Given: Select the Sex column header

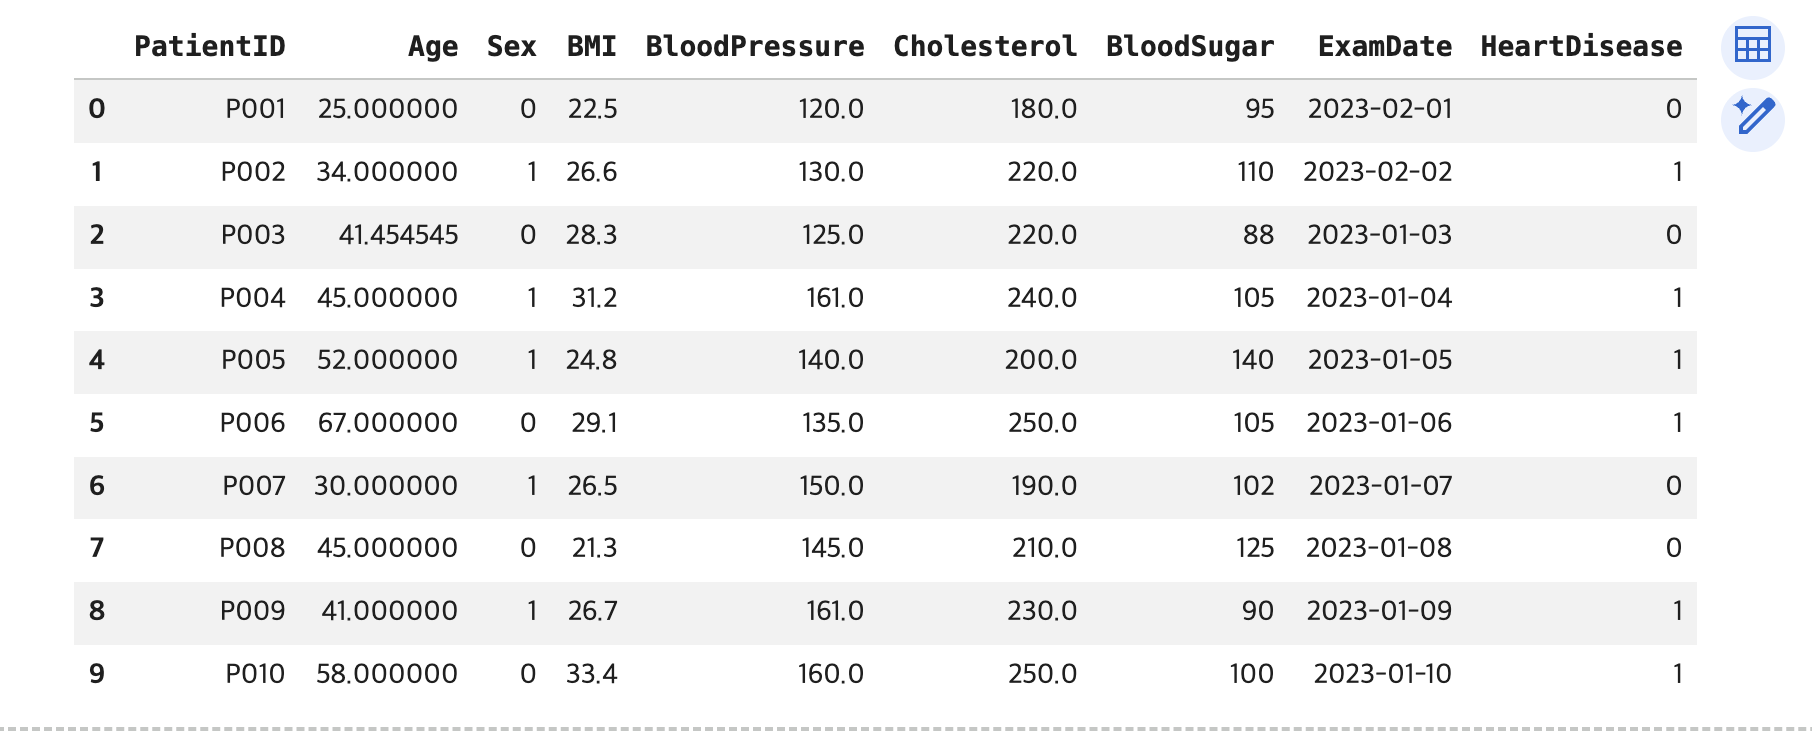Looking at the screenshot, I should pyautogui.click(x=511, y=46).
